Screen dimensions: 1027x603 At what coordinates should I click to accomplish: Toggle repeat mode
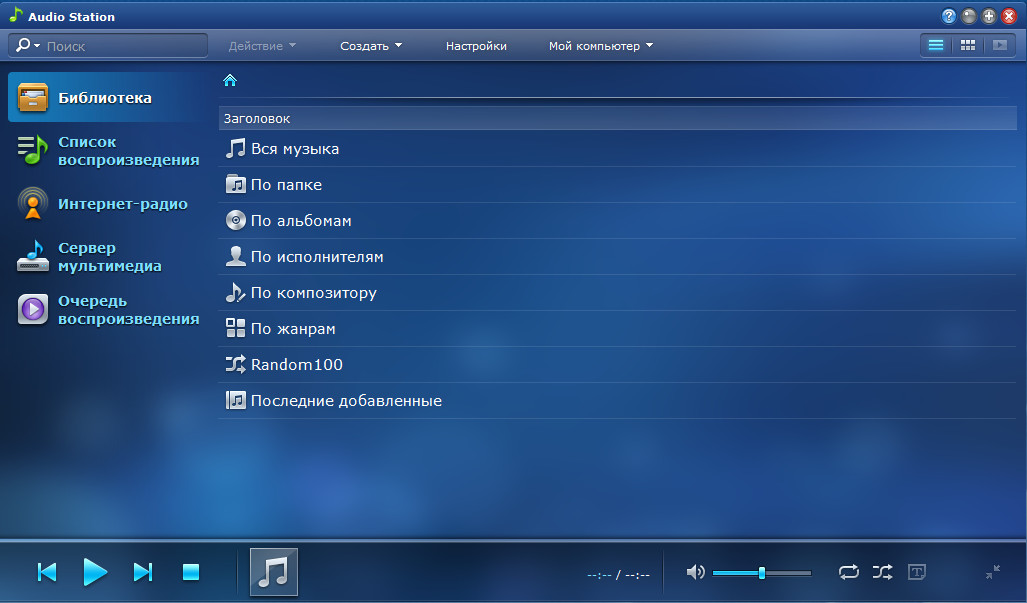(848, 572)
